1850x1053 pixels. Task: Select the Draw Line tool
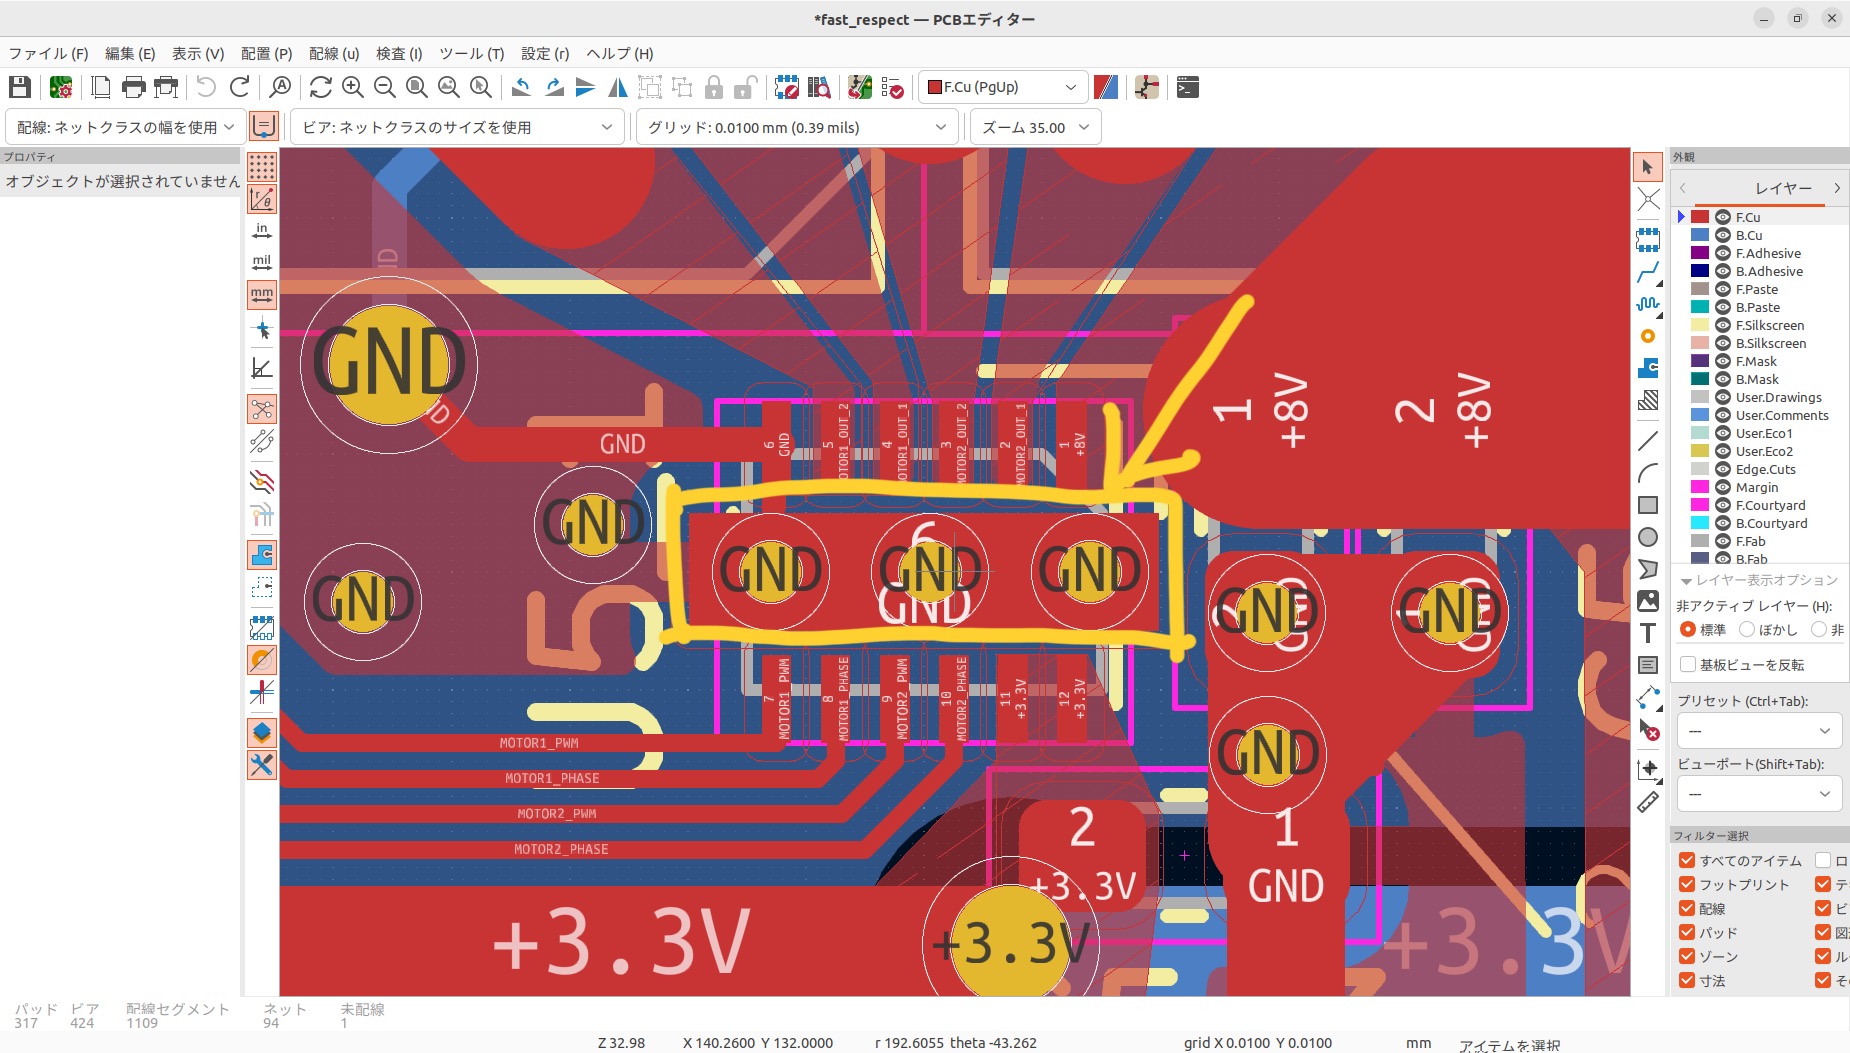click(x=1648, y=441)
